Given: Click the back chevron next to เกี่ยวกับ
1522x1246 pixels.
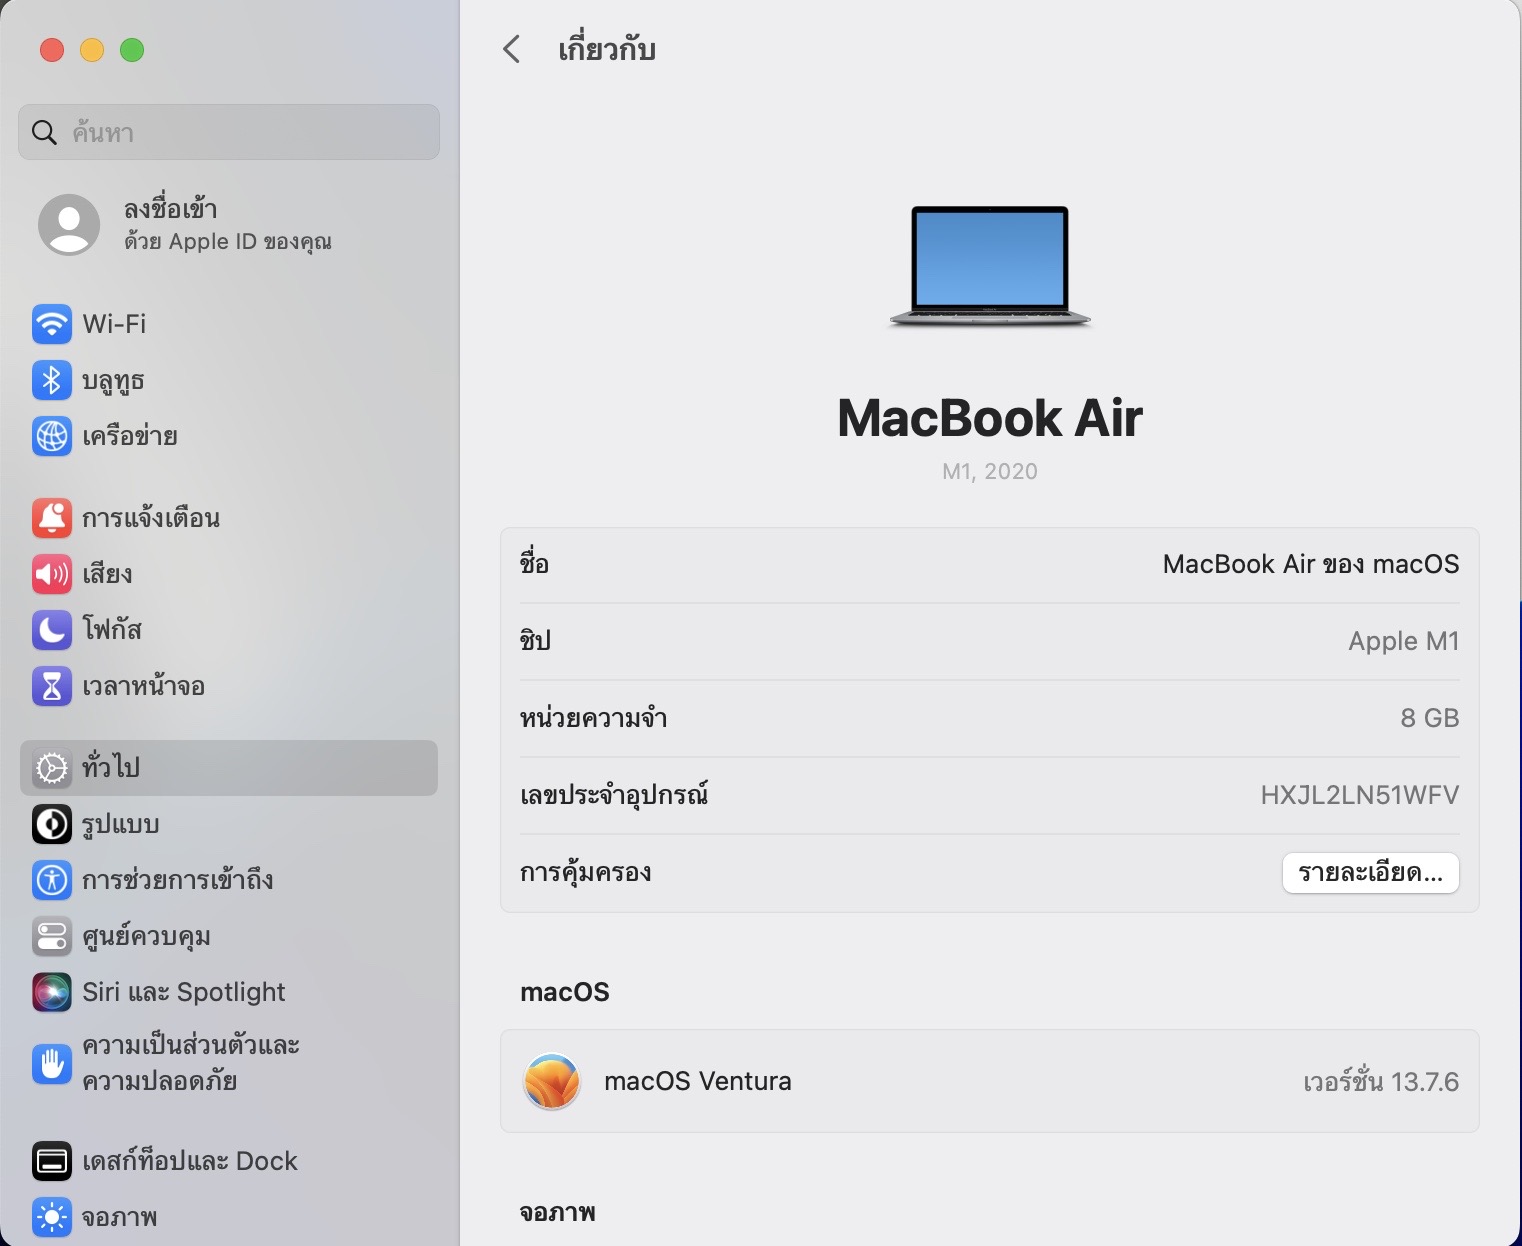Looking at the screenshot, I should coord(511,48).
